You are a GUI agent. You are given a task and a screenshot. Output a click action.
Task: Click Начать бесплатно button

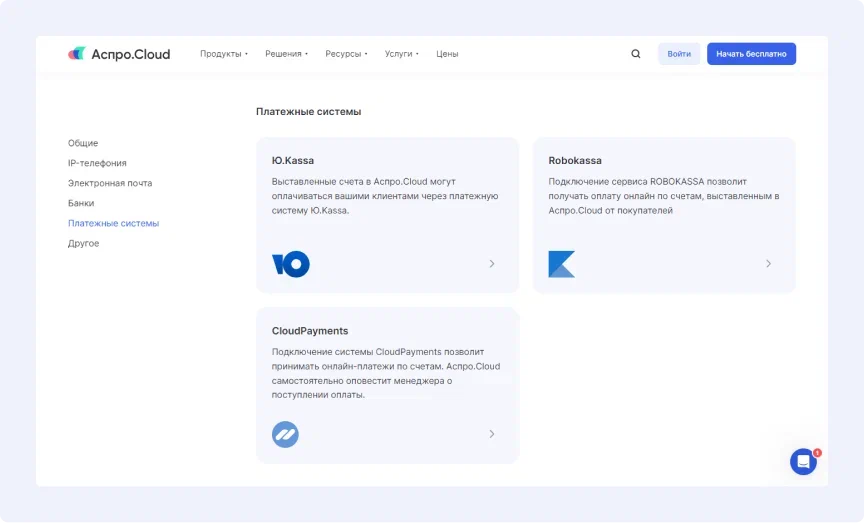tap(751, 54)
